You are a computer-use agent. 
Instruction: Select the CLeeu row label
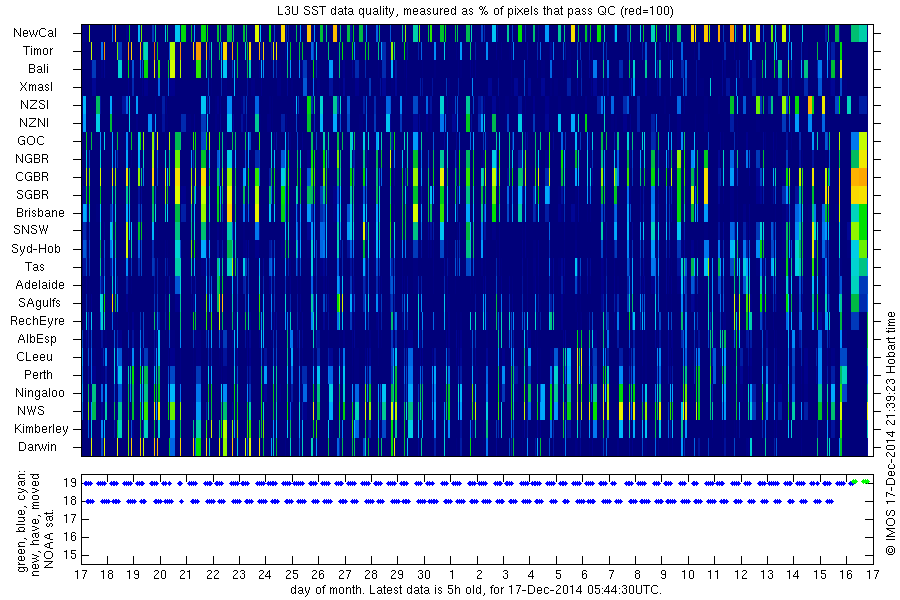[34, 357]
